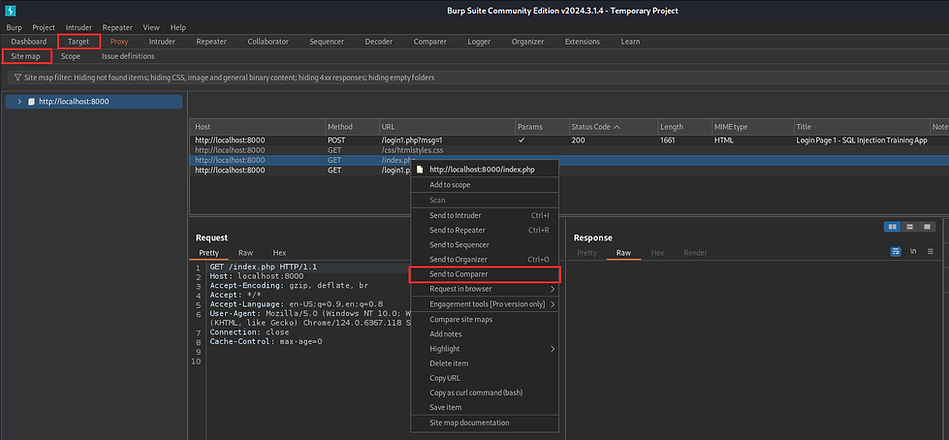
Task: Sort the table by the Length column header
Action: click(685, 127)
